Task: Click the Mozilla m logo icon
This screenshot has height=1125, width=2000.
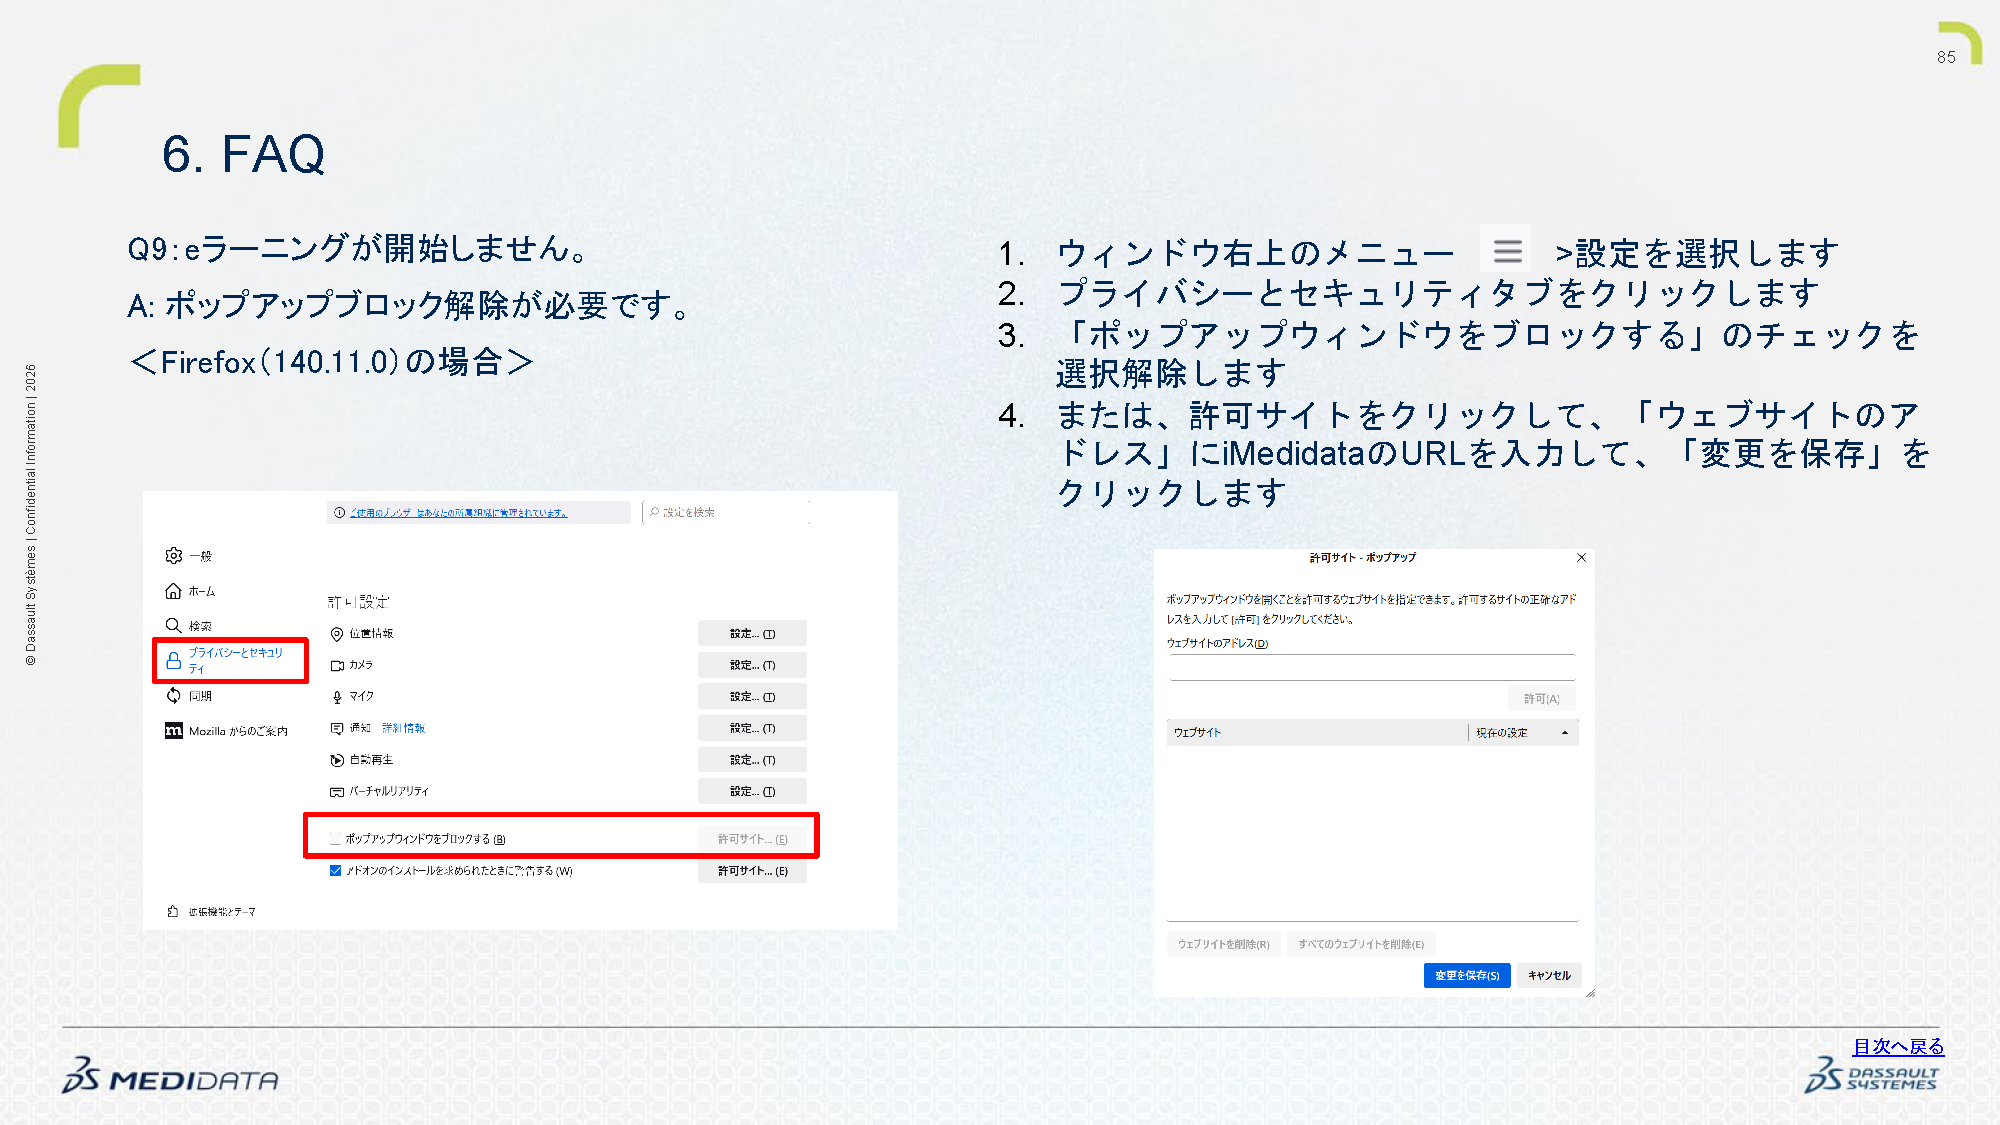Action: tap(174, 731)
